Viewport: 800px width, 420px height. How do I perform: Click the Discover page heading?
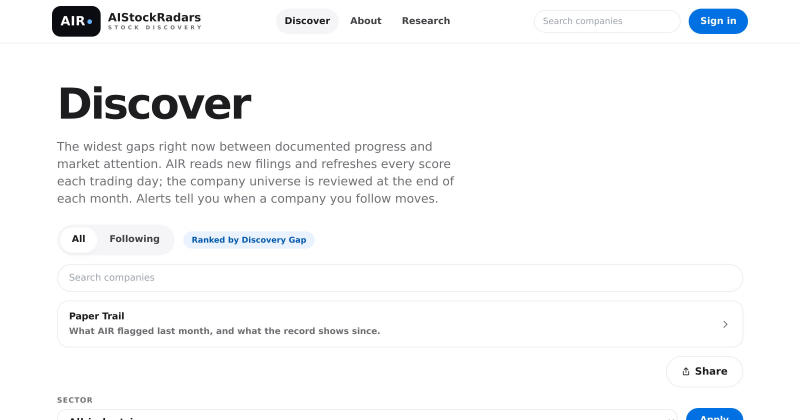click(154, 104)
